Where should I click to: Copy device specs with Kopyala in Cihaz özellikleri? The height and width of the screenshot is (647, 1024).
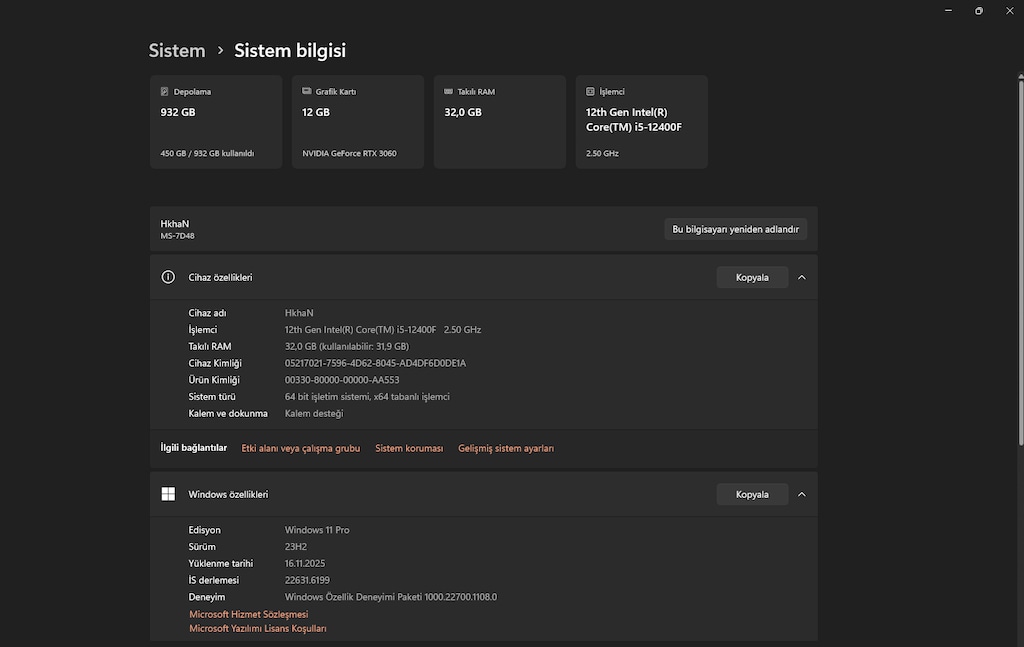752,277
